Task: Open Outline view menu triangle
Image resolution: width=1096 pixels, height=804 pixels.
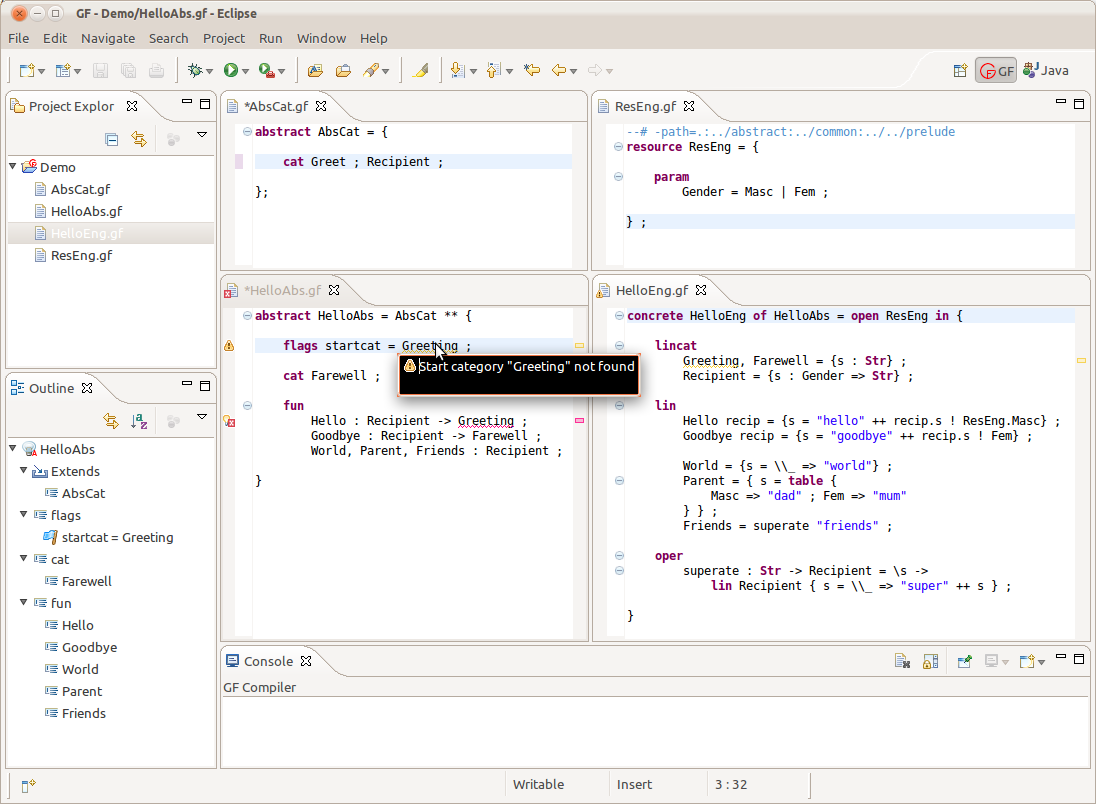Action: pos(202,417)
